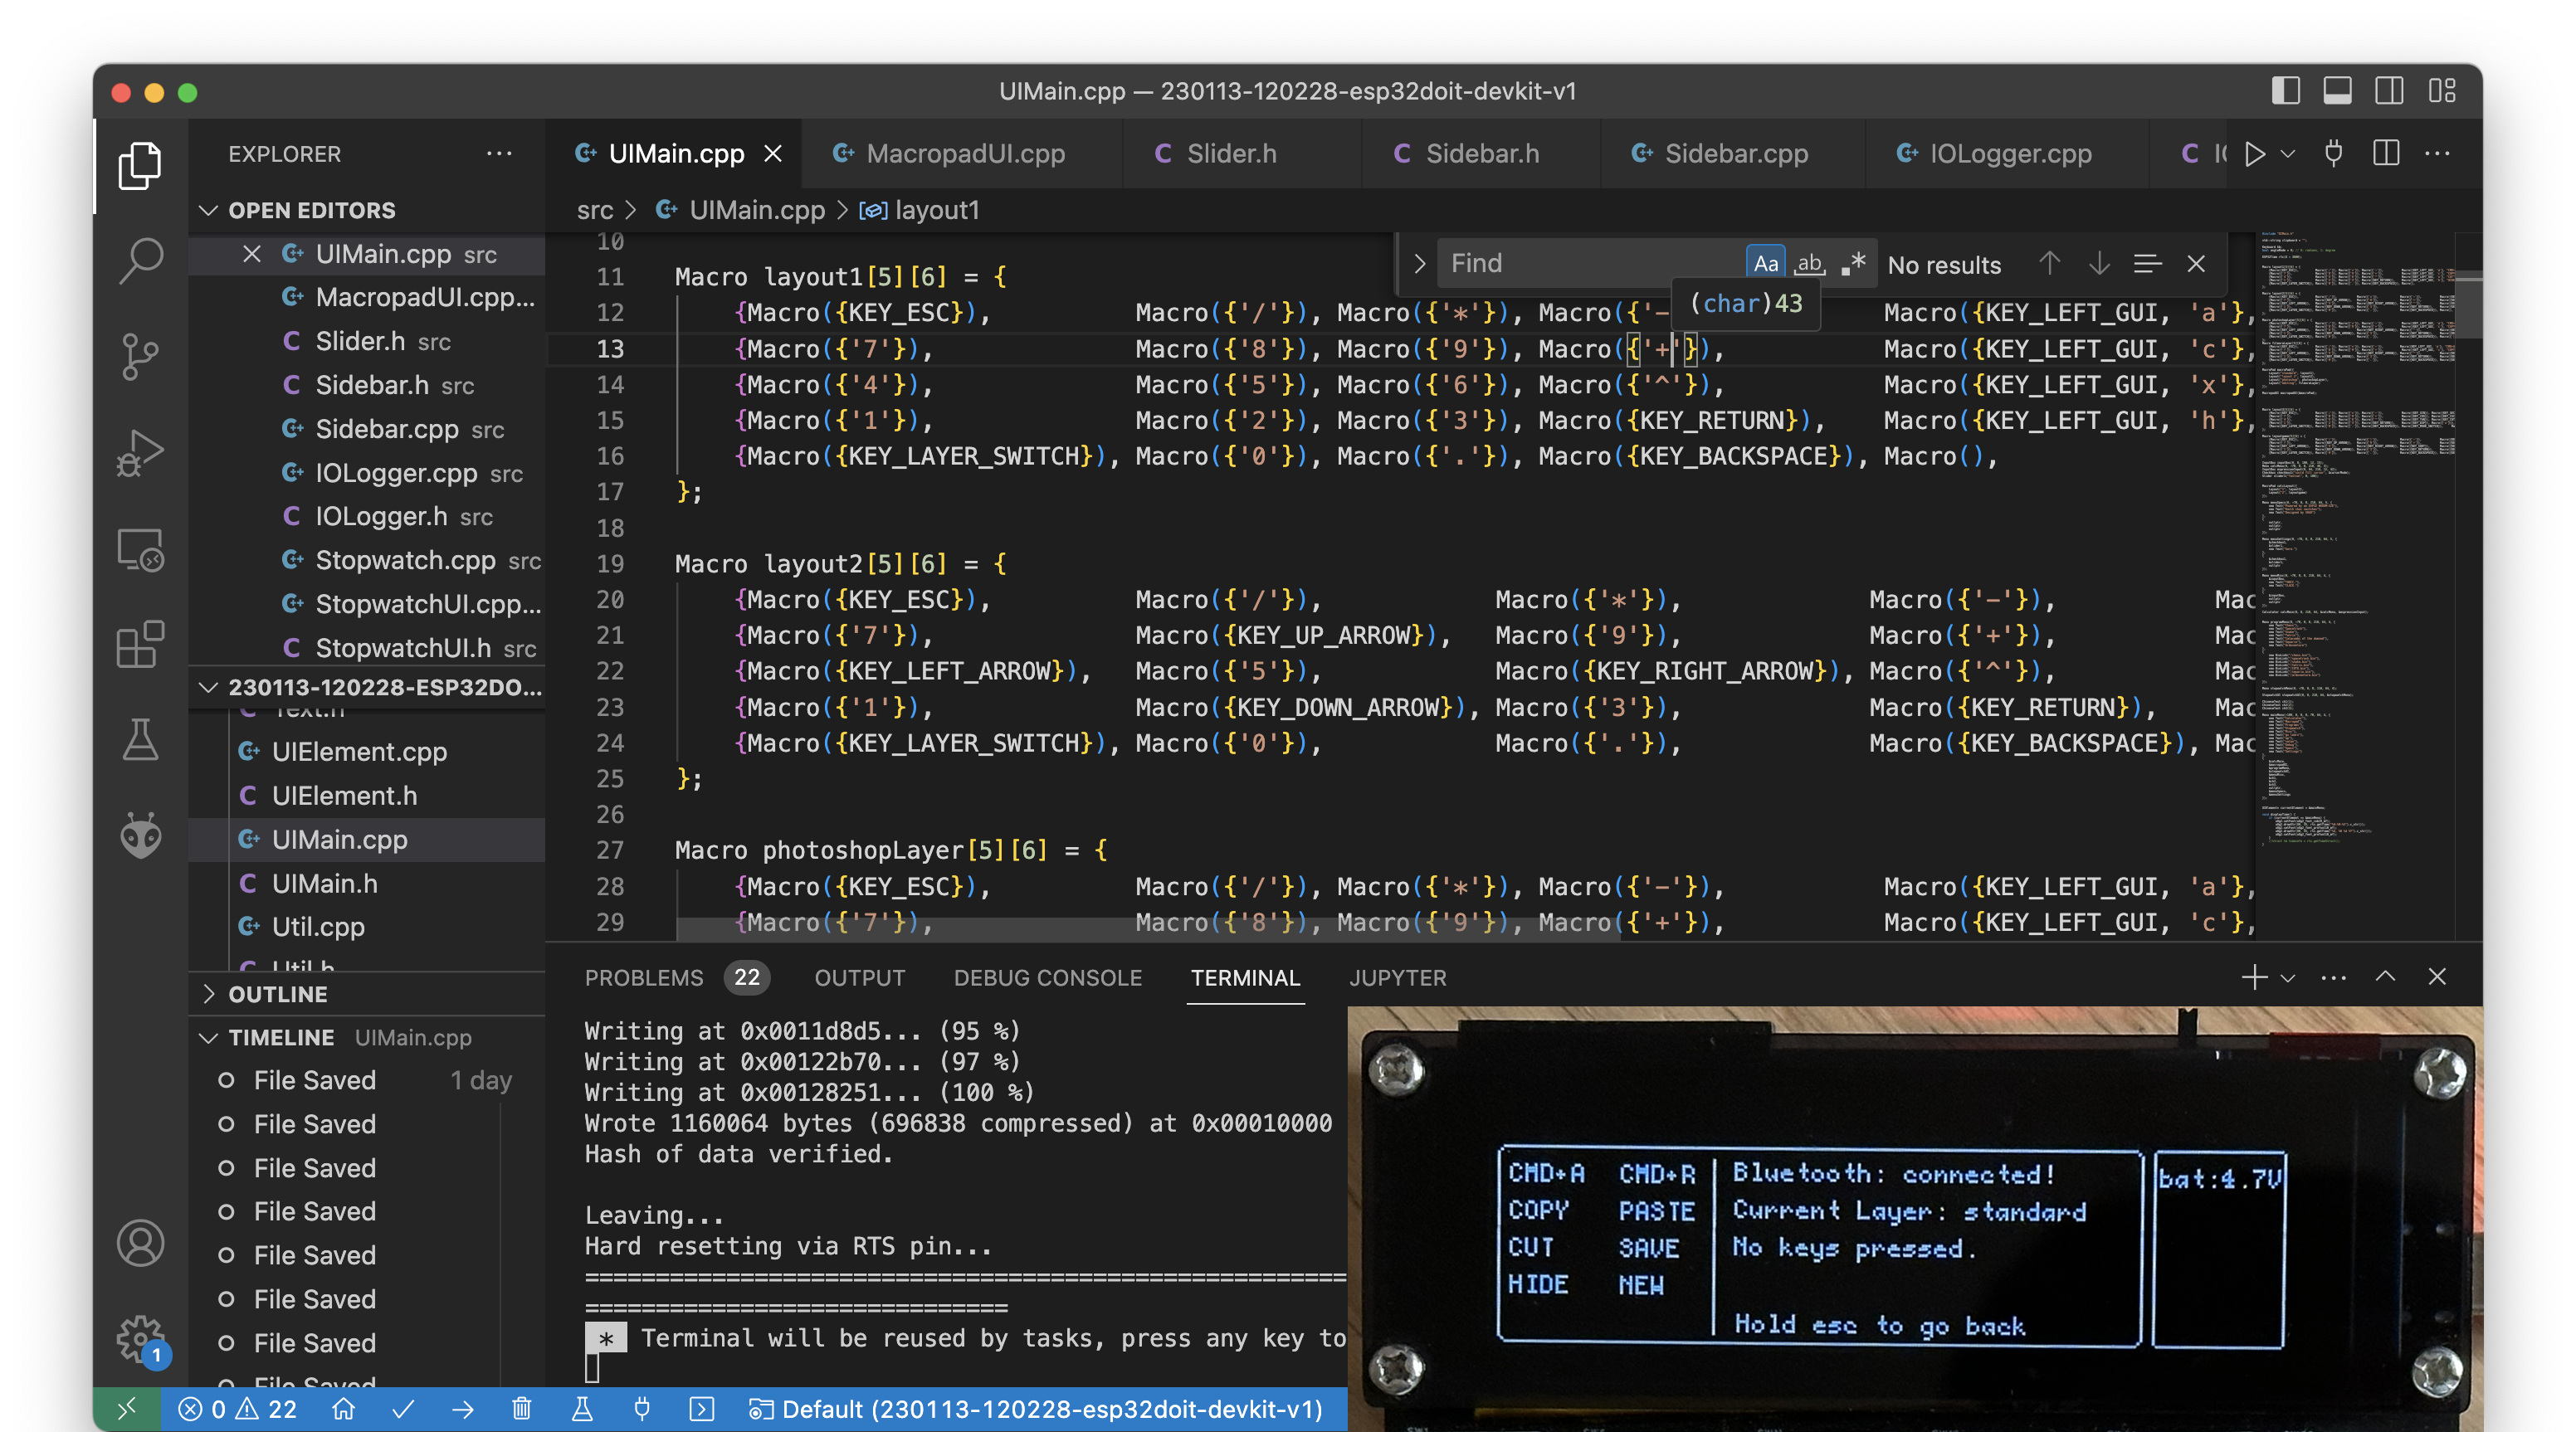Open terminal panel More Actions ellipsis
The height and width of the screenshot is (1432, 2576).
[x=2333, y=977]
